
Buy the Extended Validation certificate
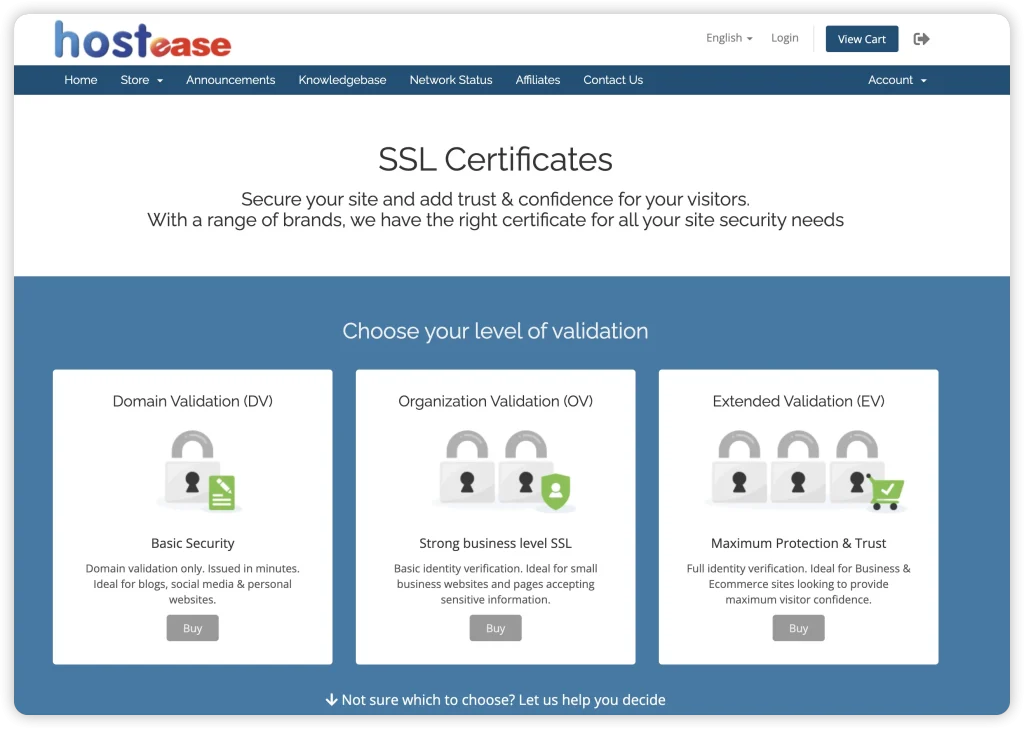click(x=798, y=628)
